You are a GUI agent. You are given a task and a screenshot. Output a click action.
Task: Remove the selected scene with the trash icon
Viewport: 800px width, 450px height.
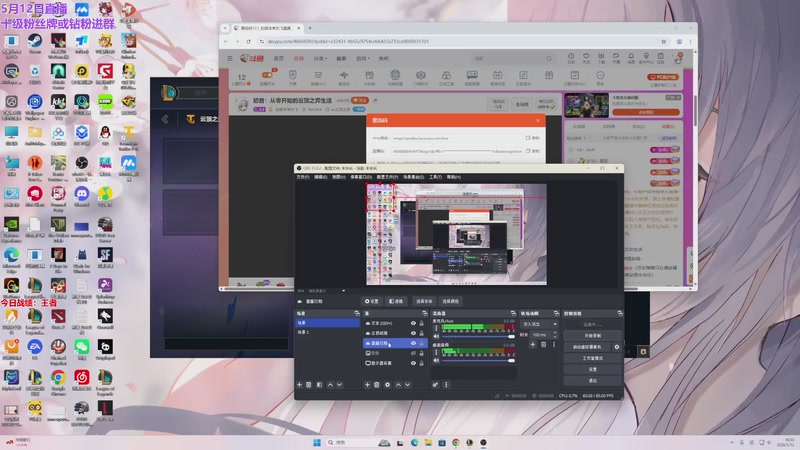tap(309, 385)
